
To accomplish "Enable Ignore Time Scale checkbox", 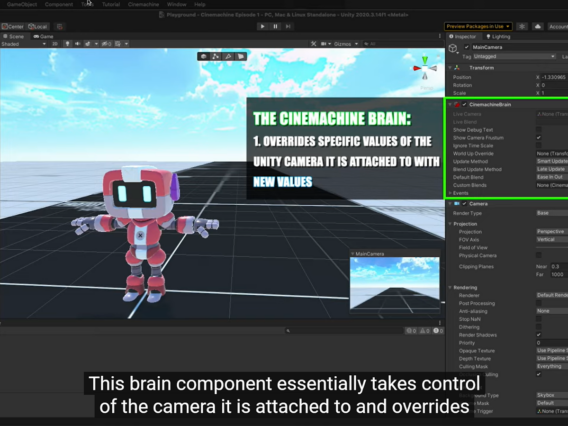I will (539, 146).
